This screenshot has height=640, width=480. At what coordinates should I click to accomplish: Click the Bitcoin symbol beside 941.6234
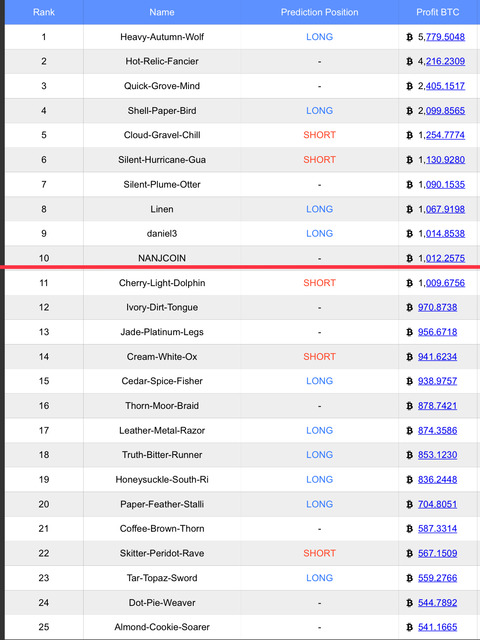pos(409,357)
